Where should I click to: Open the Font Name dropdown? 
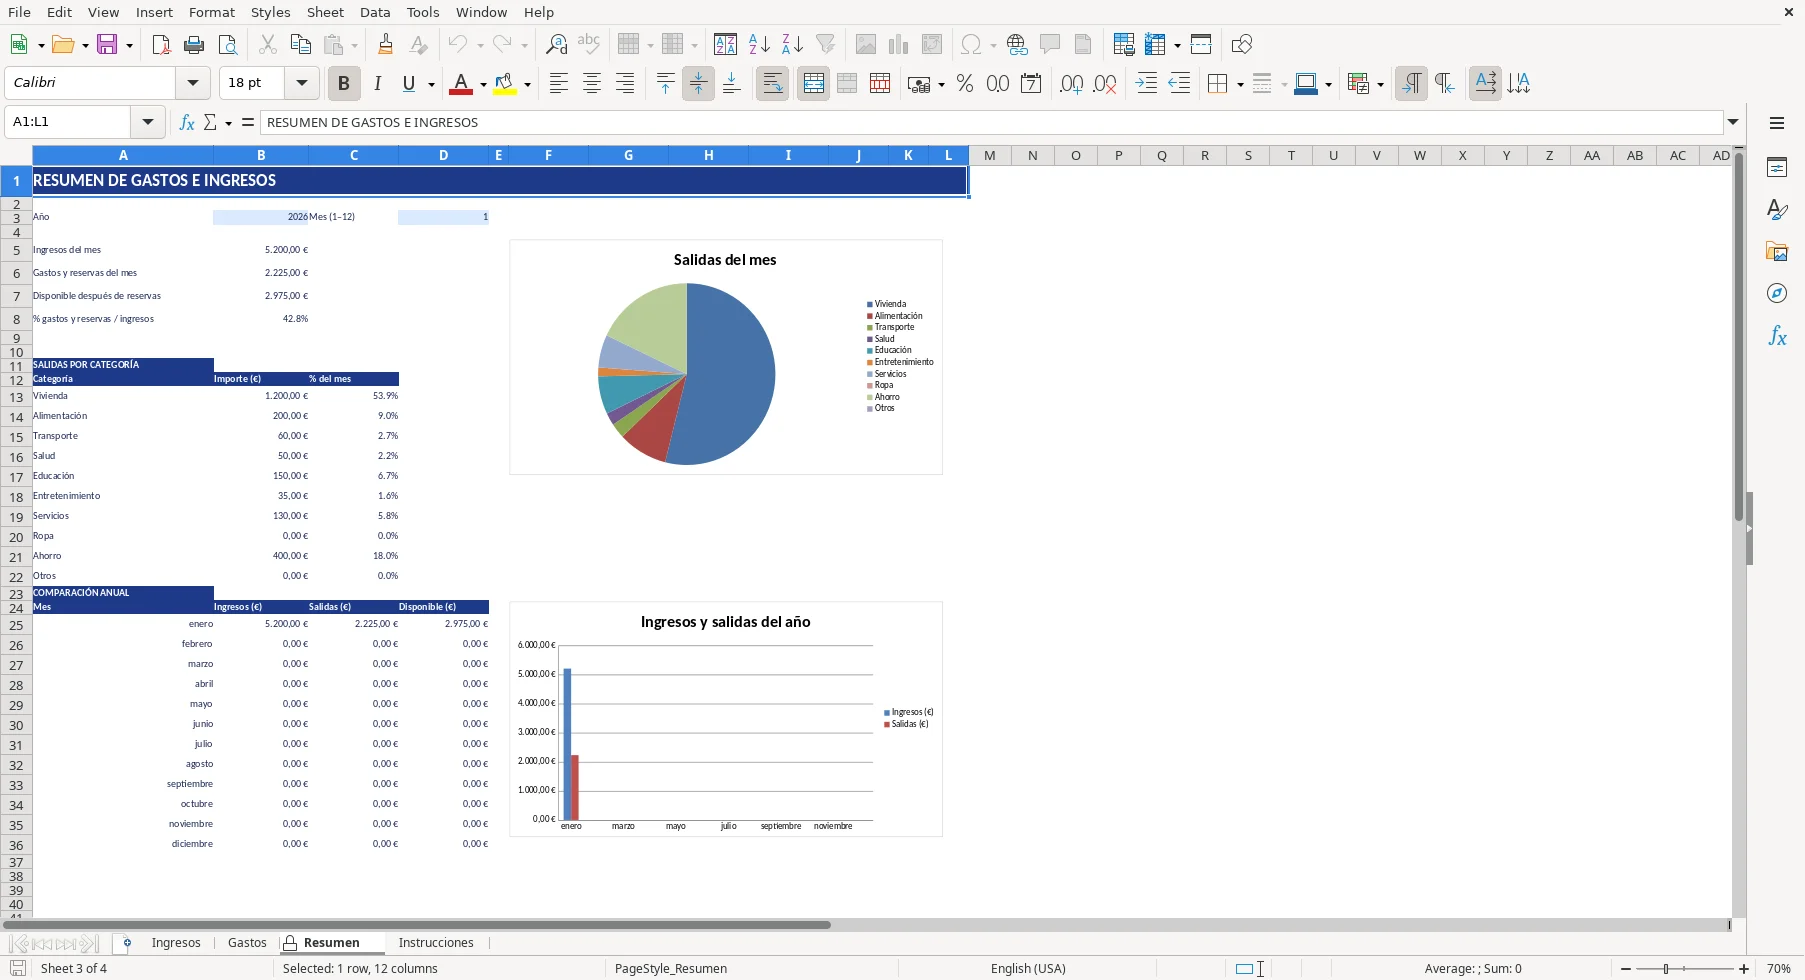point(193,83)
